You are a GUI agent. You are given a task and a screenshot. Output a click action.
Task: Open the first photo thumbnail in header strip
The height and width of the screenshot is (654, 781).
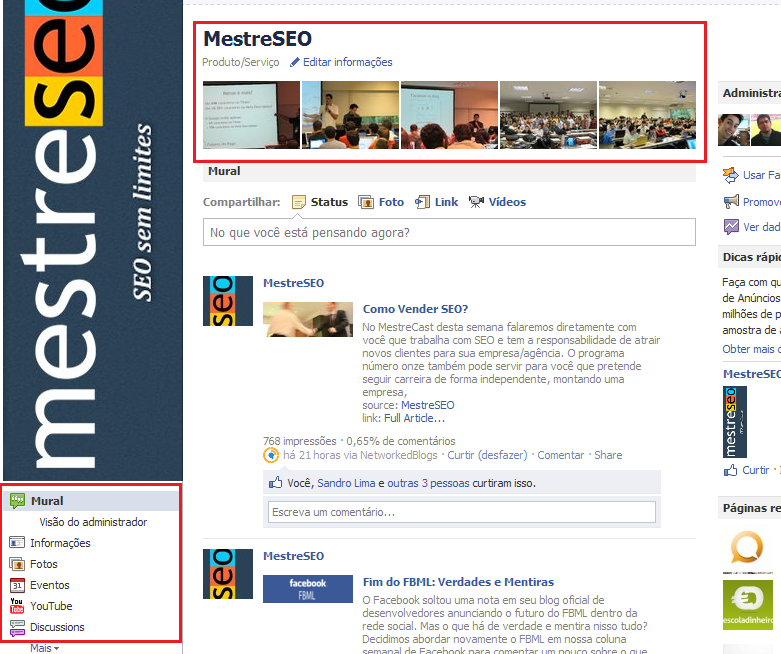click(x=251, y=115)
